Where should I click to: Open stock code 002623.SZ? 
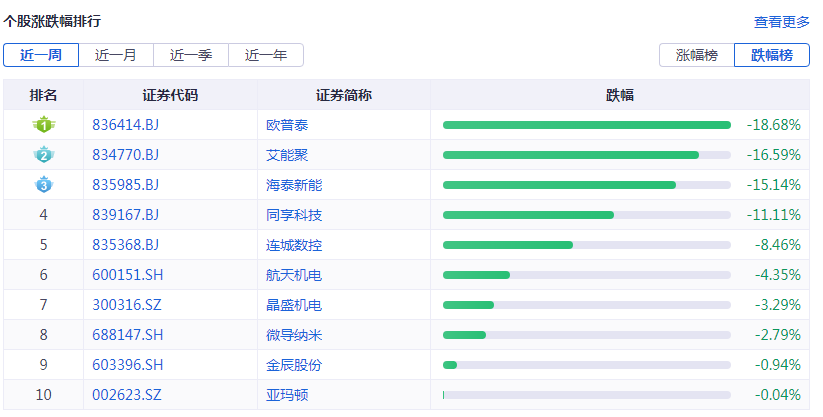[126, 395]
